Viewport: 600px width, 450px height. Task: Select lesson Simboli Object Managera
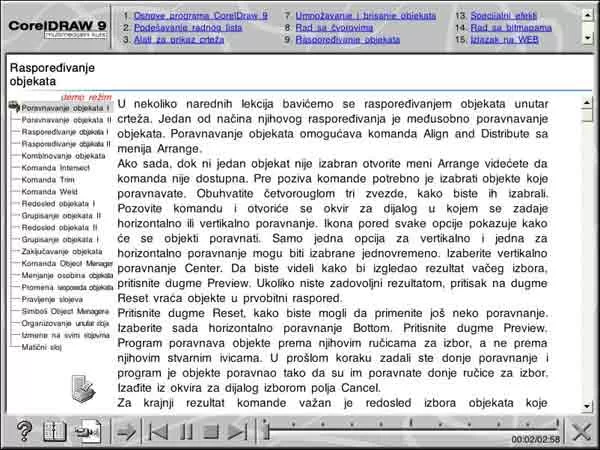(x=65, y=311)
